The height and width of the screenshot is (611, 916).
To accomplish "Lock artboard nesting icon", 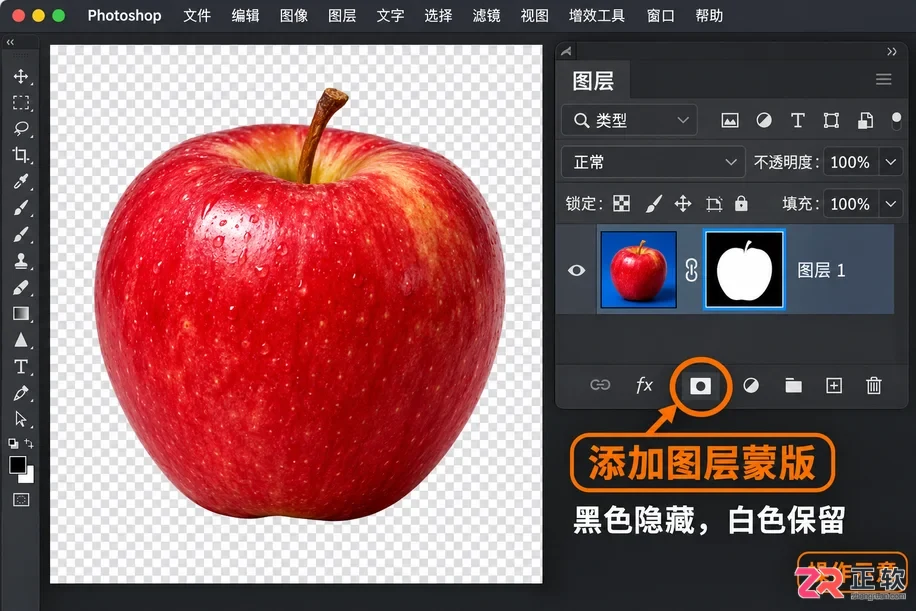I will (713, 203).
